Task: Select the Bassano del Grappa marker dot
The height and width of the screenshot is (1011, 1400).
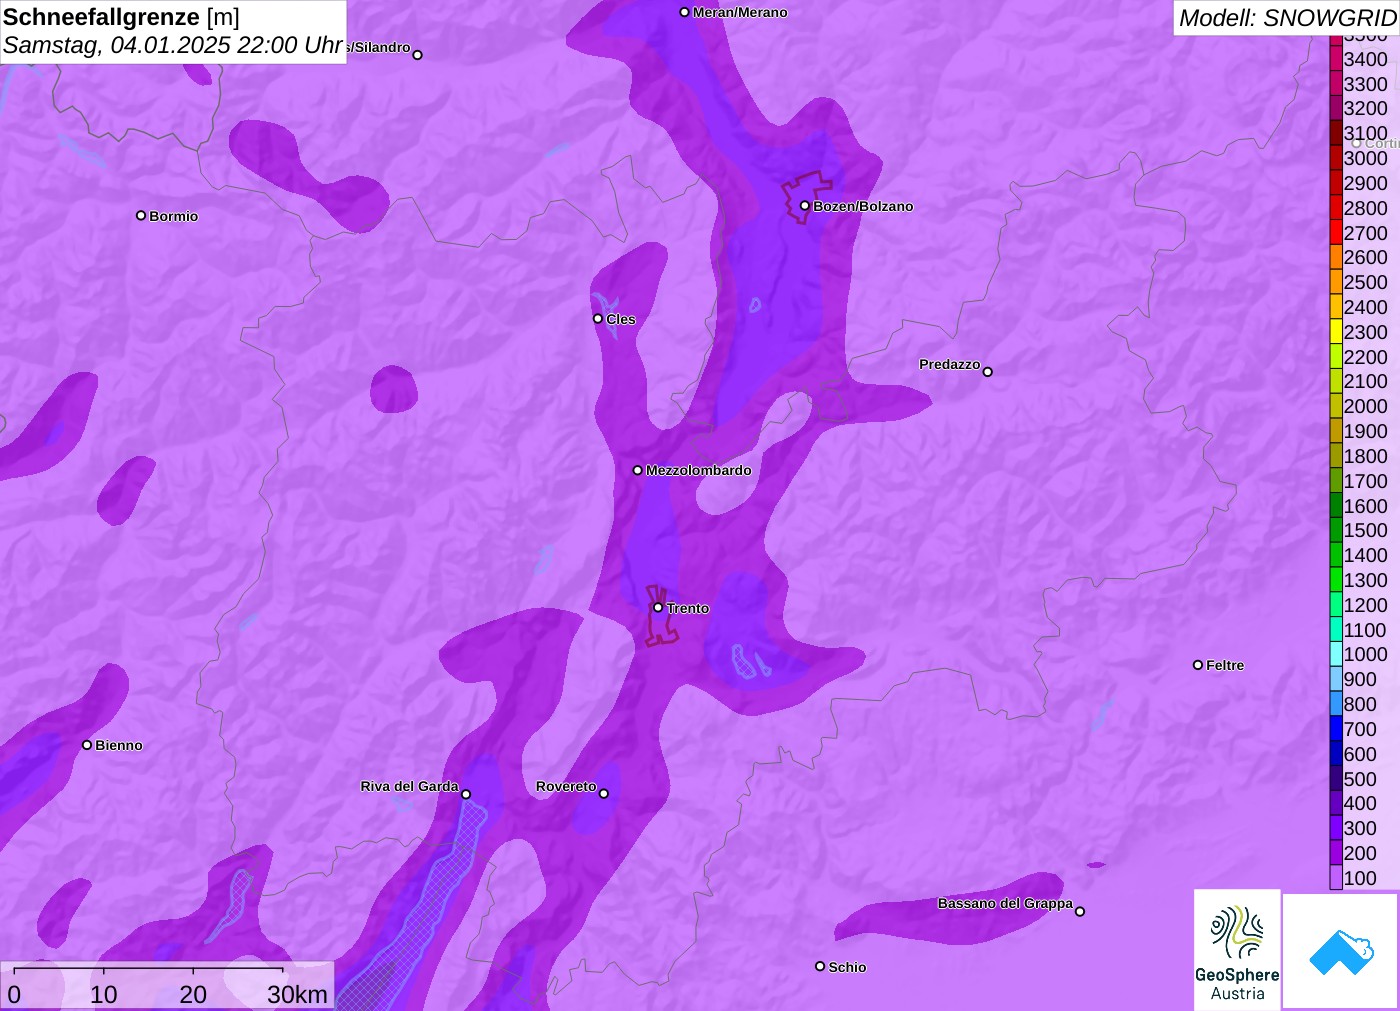Action: pos(1080,911)
